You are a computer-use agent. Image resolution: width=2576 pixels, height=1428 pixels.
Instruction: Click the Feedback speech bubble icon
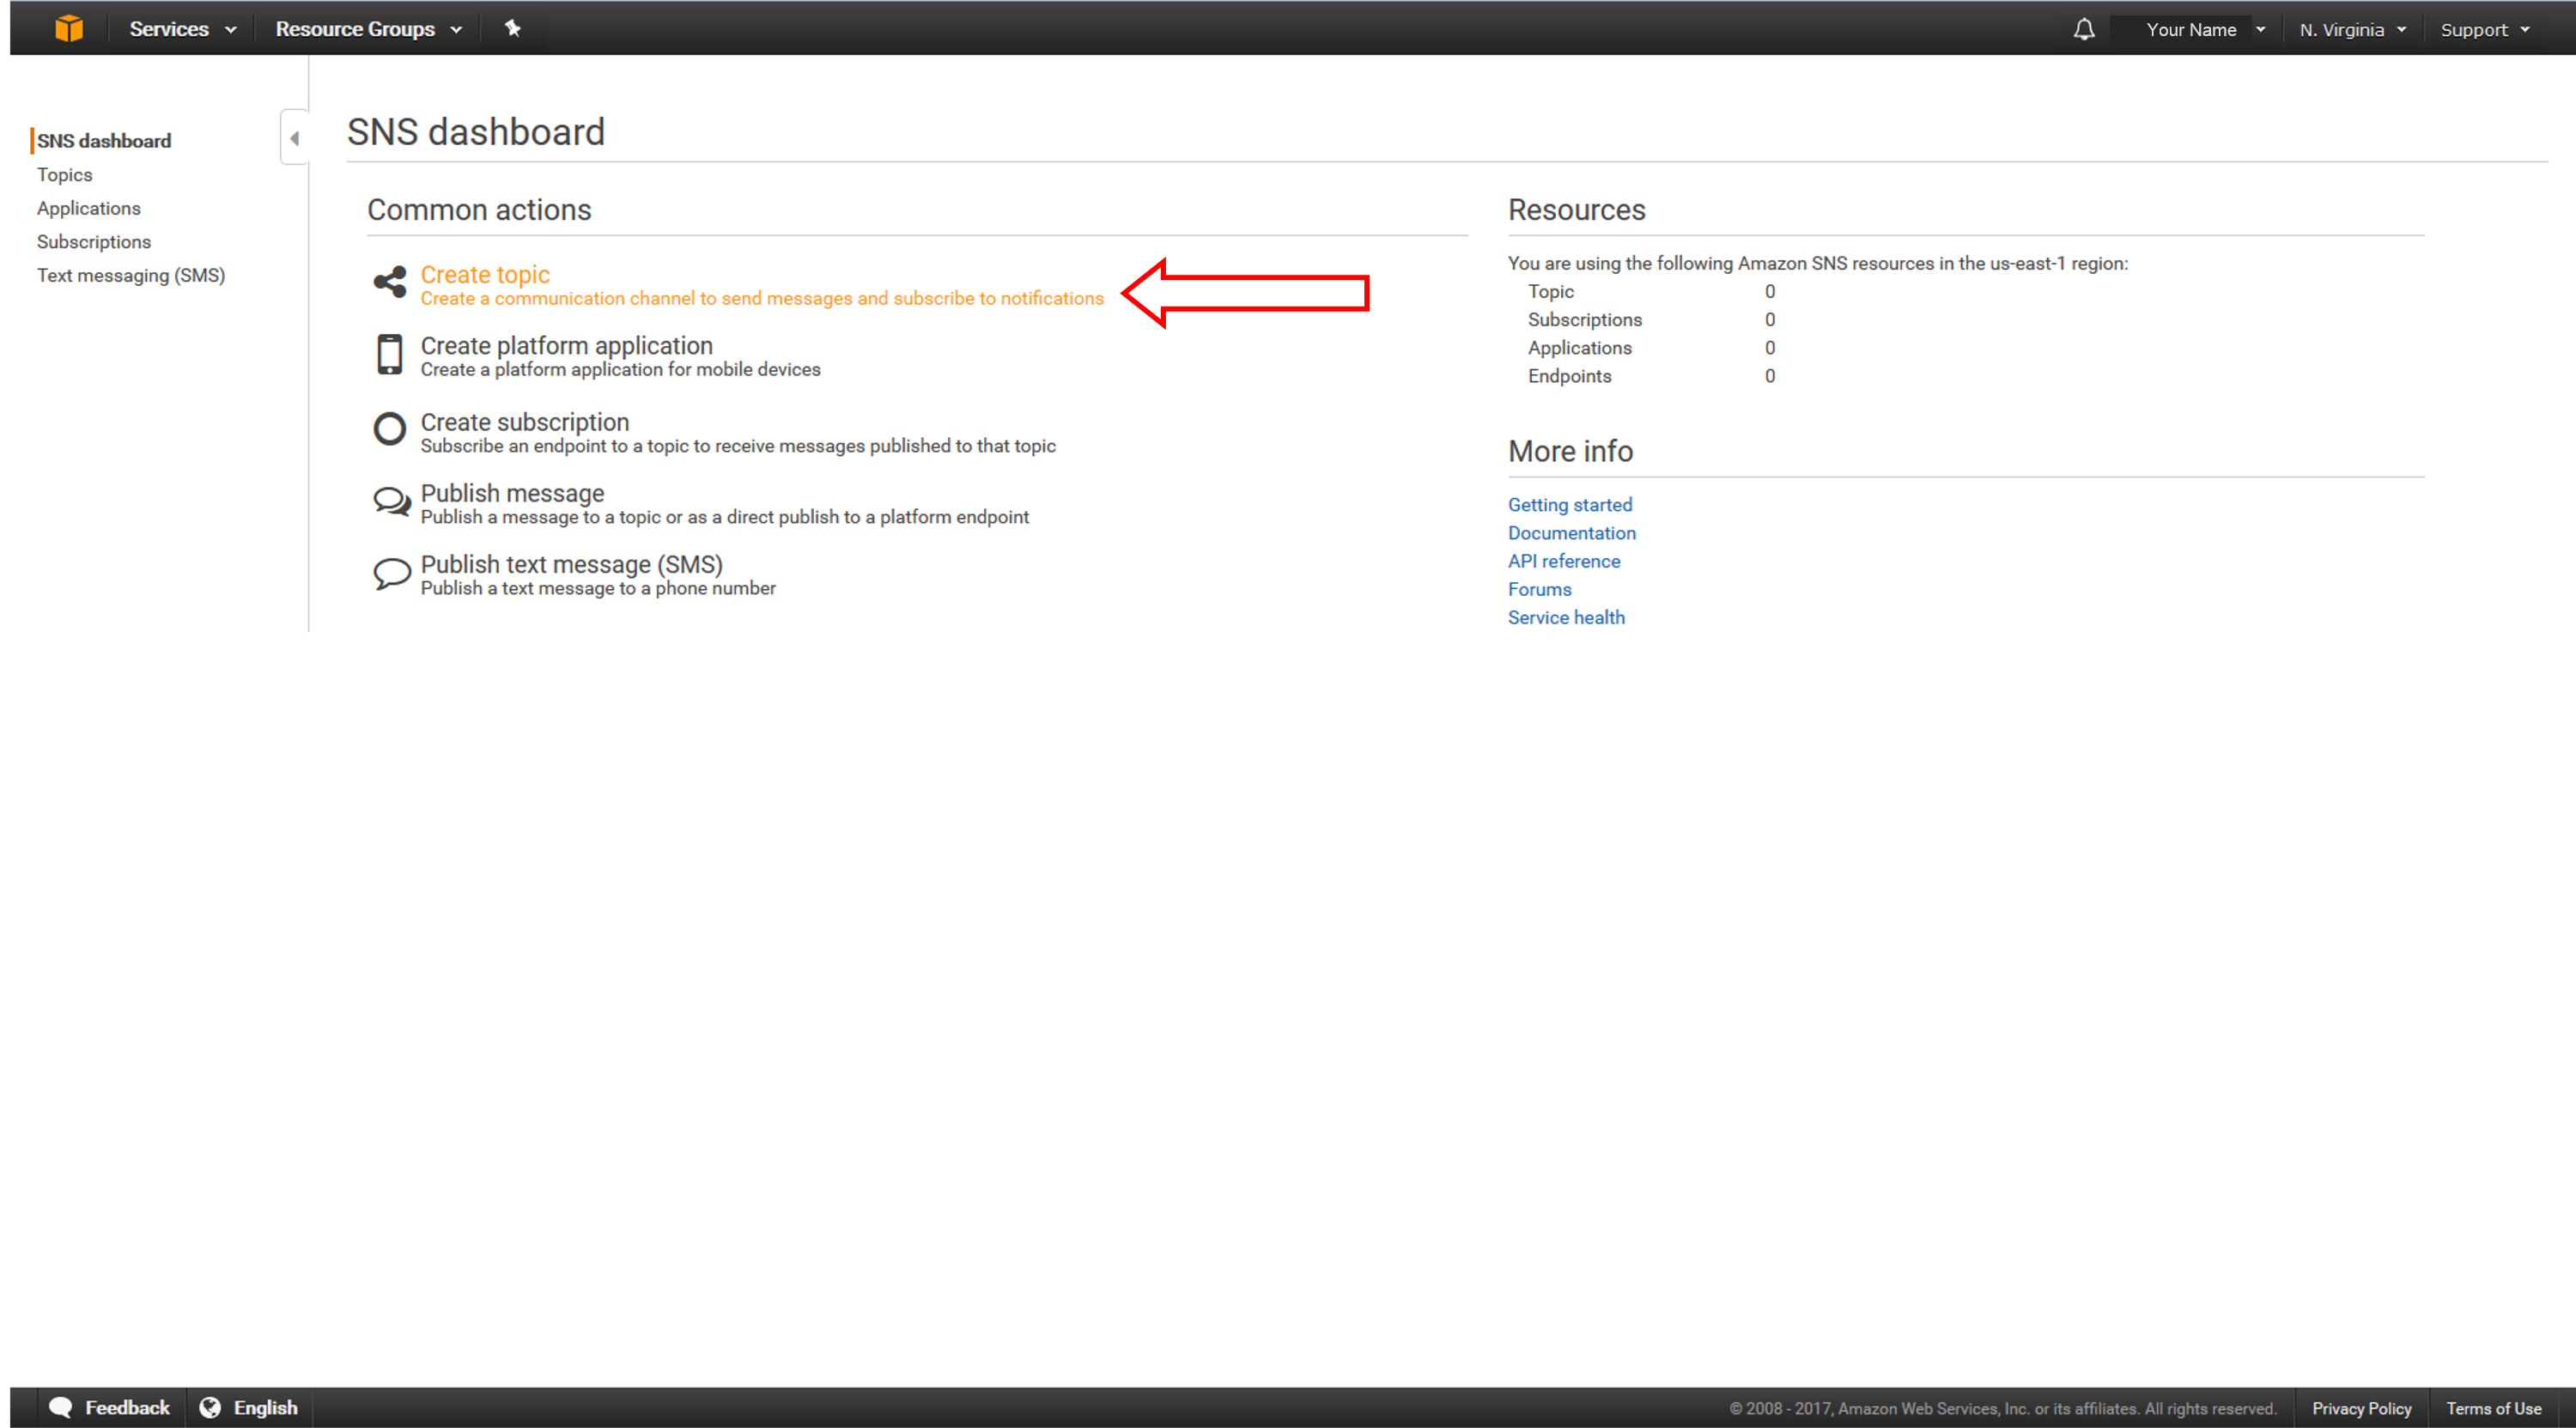[60, 1407]
